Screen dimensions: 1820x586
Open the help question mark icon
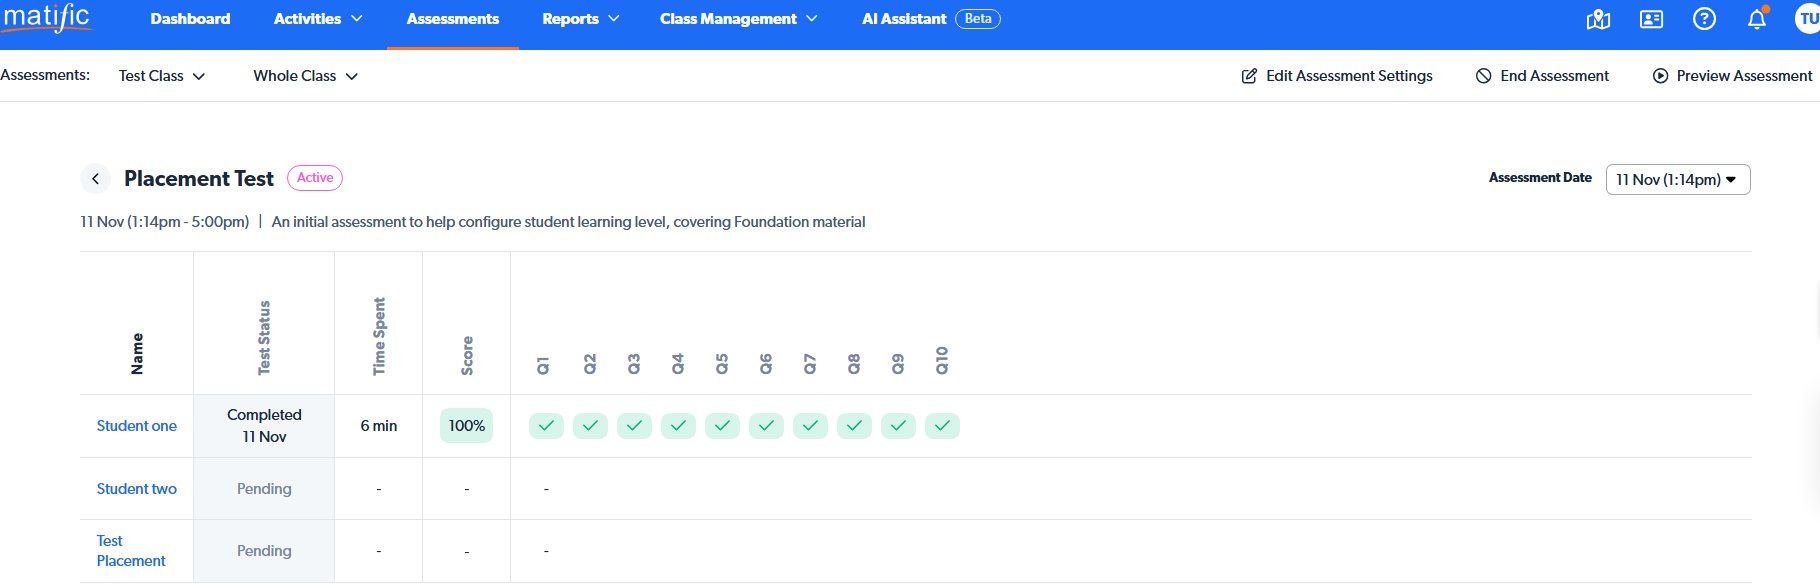coord(1704,19)
